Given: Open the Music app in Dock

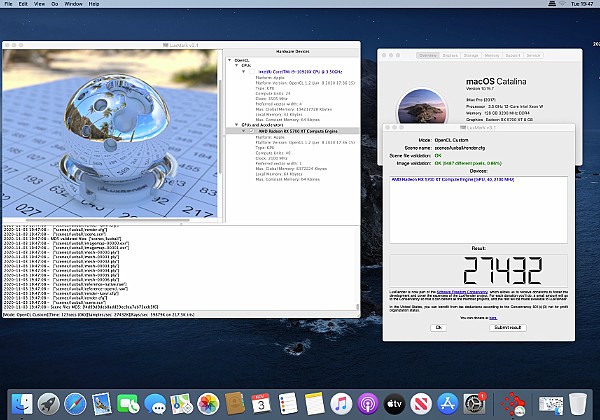Looking at the screenshot, I should pos(340,403).
